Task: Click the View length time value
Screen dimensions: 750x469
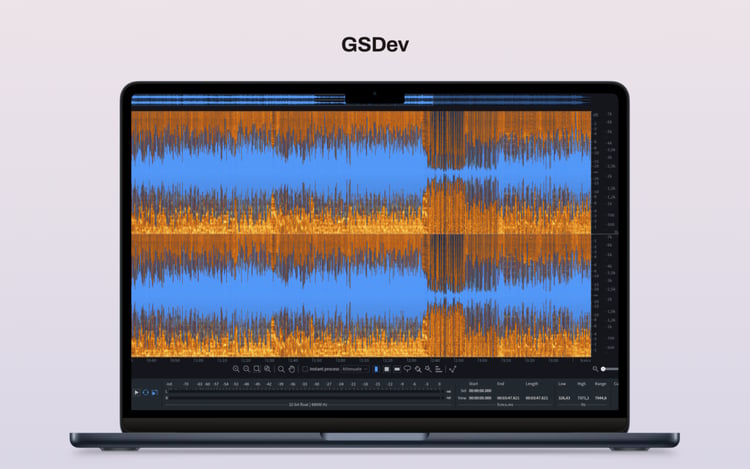Action: point(536,398)
